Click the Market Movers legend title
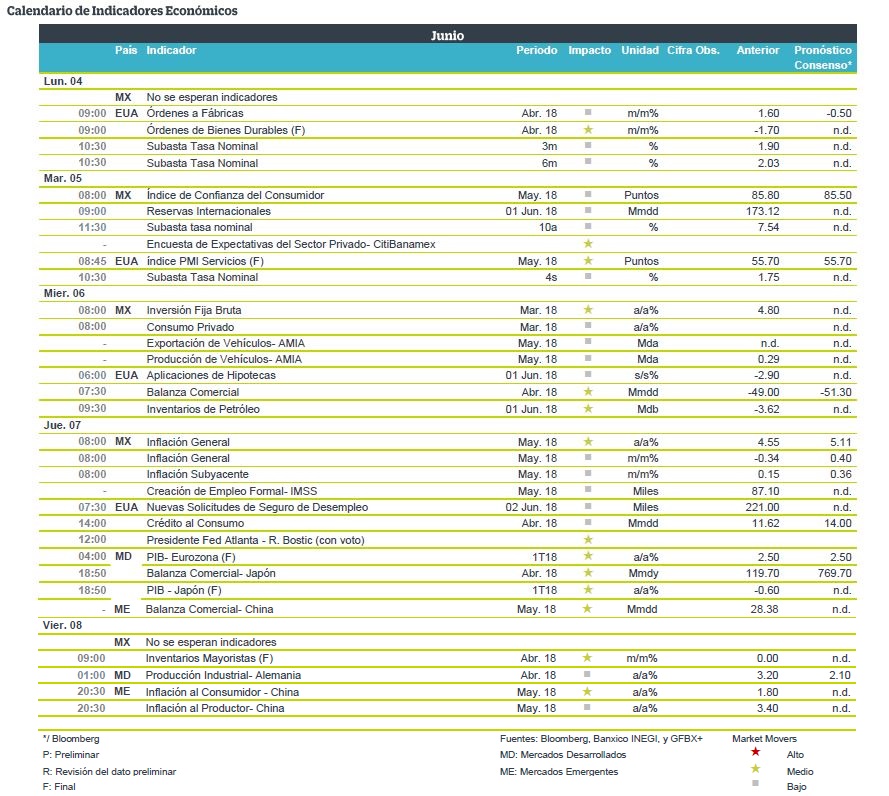Screen dimensions: 889x796 (x=764, y=738)
